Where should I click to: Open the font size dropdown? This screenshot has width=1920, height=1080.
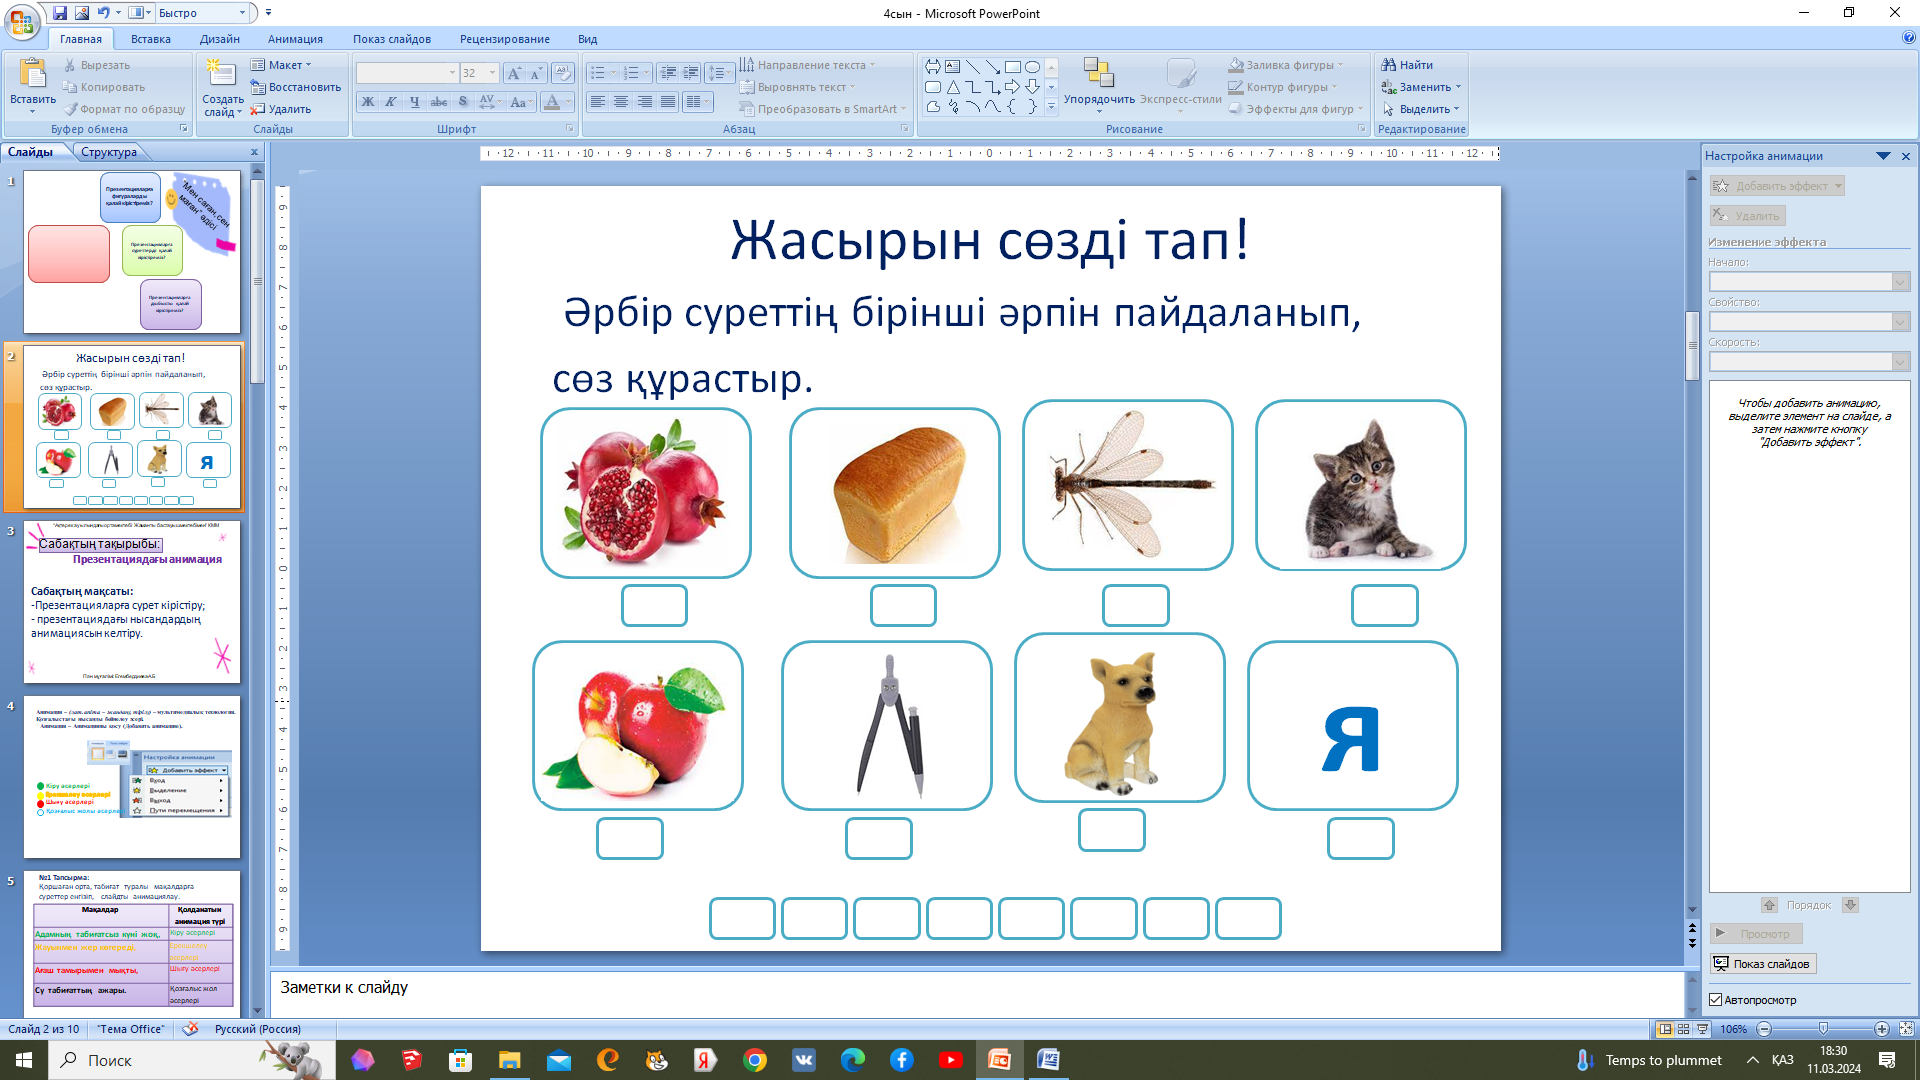pos(492,73)
